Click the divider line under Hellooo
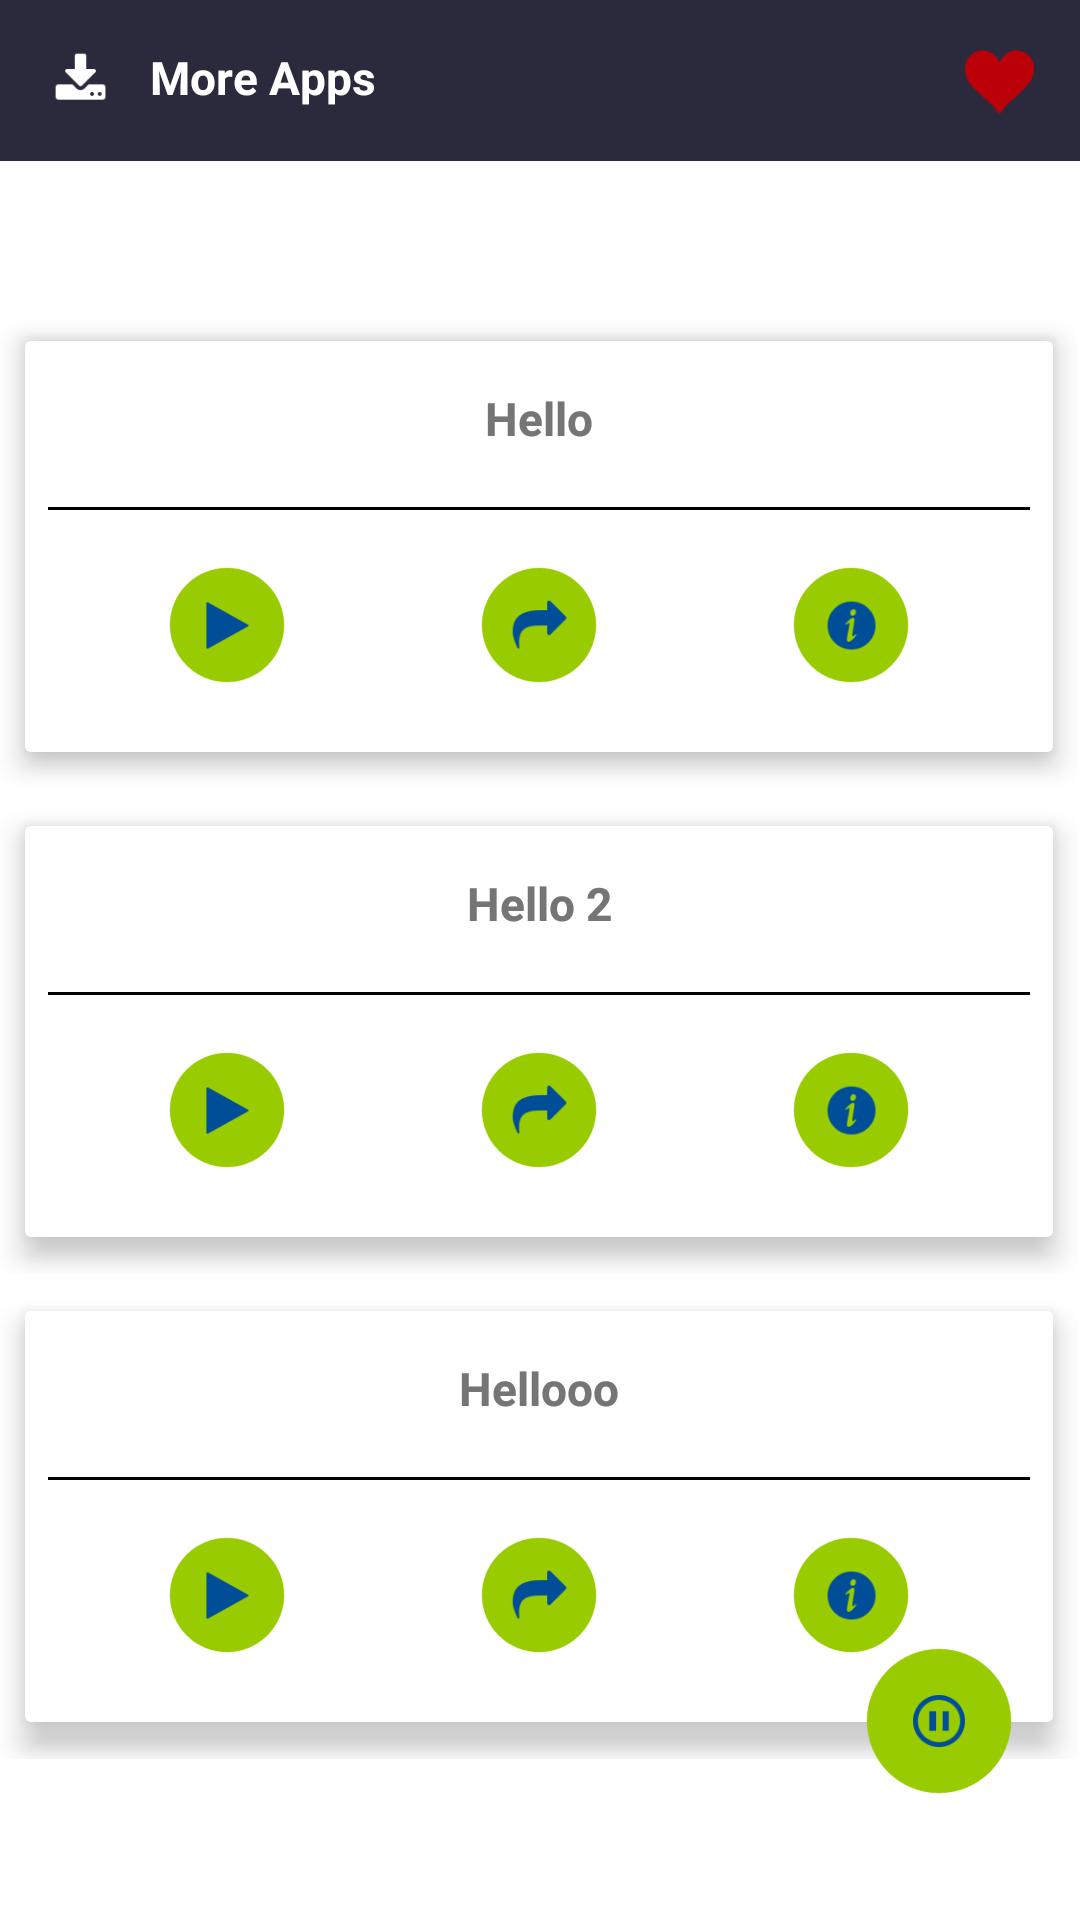The image size is (1080, 1920). (x=539, y=1478)
